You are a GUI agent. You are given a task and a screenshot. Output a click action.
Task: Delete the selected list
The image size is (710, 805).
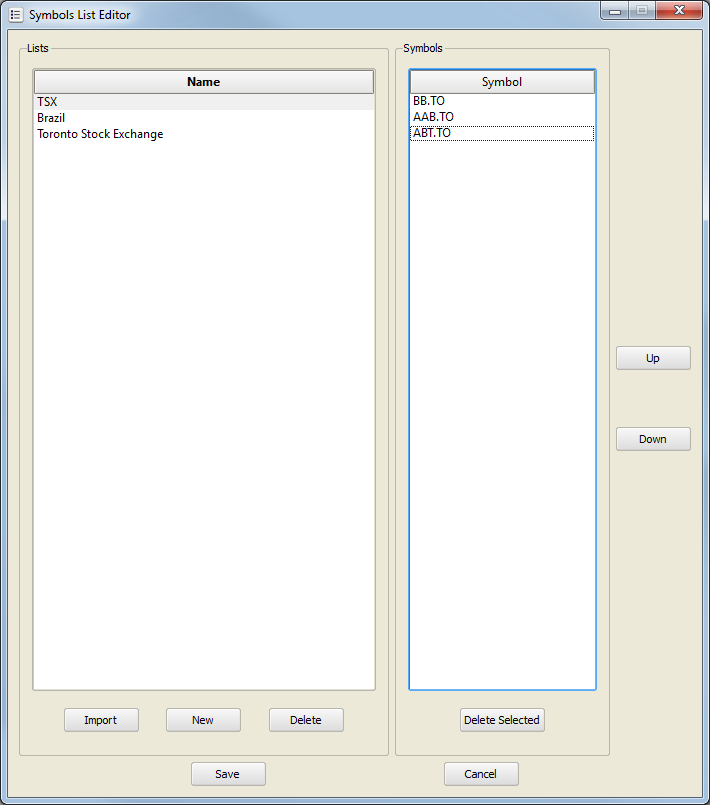pyautogui.click(x=306, y=720)
